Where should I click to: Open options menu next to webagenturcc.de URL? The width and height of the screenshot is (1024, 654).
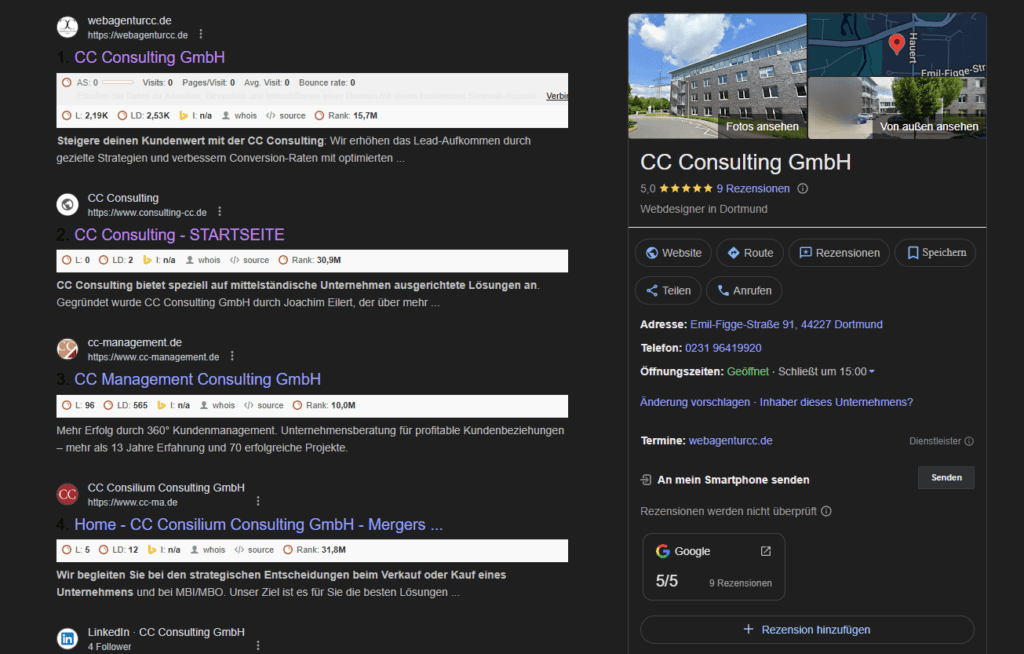pyautogui.click(x=200, y=34)
